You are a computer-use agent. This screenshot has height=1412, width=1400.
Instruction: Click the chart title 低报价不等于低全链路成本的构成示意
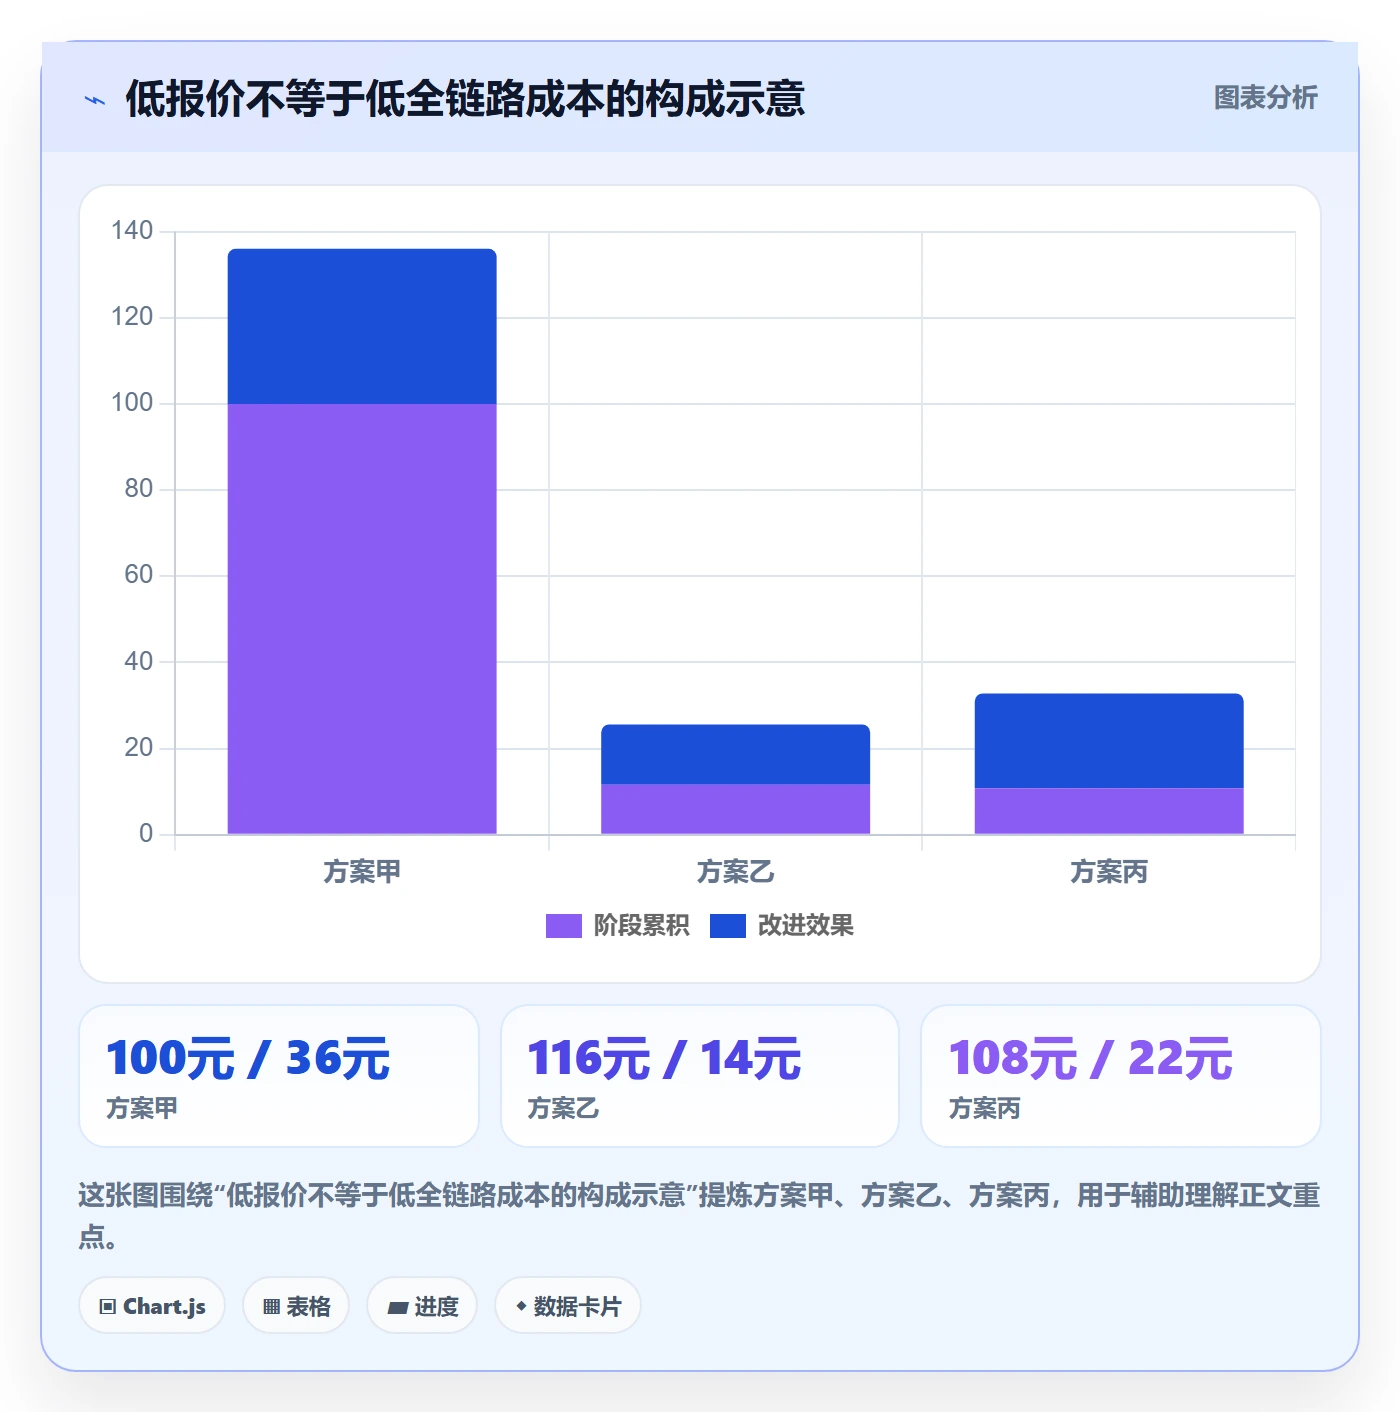pos(465,99)
